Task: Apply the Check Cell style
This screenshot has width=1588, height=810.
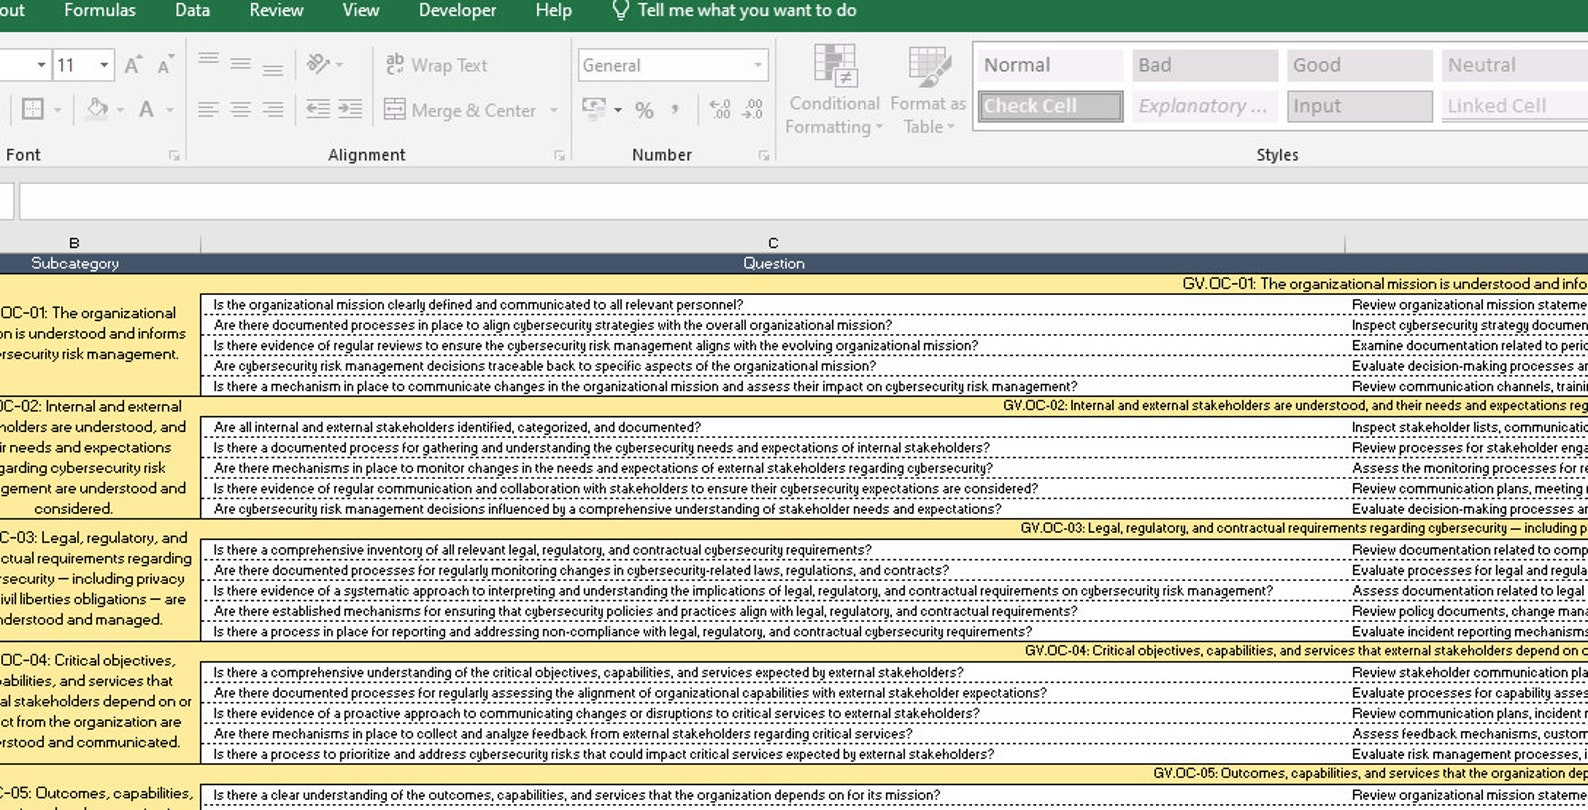Action: (x=1050, y=106)
